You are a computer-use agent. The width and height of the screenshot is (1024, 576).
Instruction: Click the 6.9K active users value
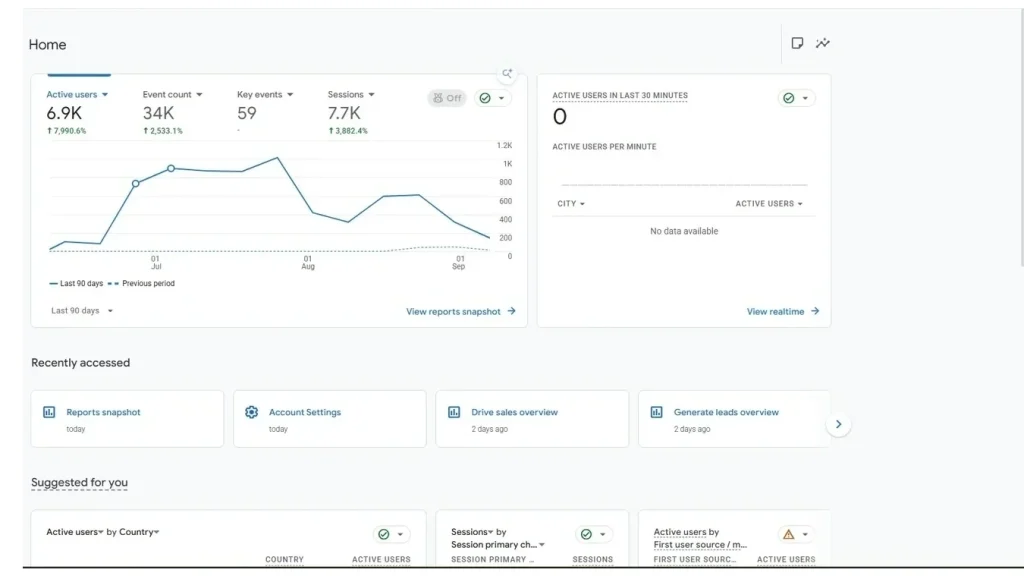pyautogui.click(x=64, y=113)
